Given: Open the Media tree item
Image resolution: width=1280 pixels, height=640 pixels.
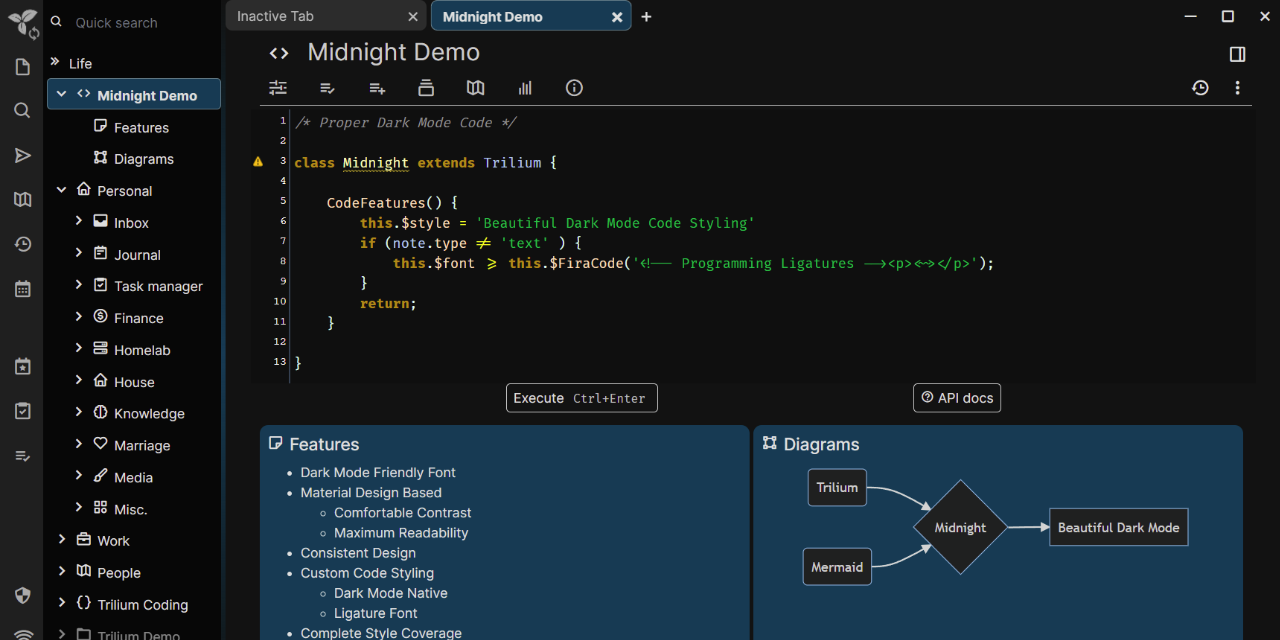Looking at the screenshot, I should click(x=133, y=477).
